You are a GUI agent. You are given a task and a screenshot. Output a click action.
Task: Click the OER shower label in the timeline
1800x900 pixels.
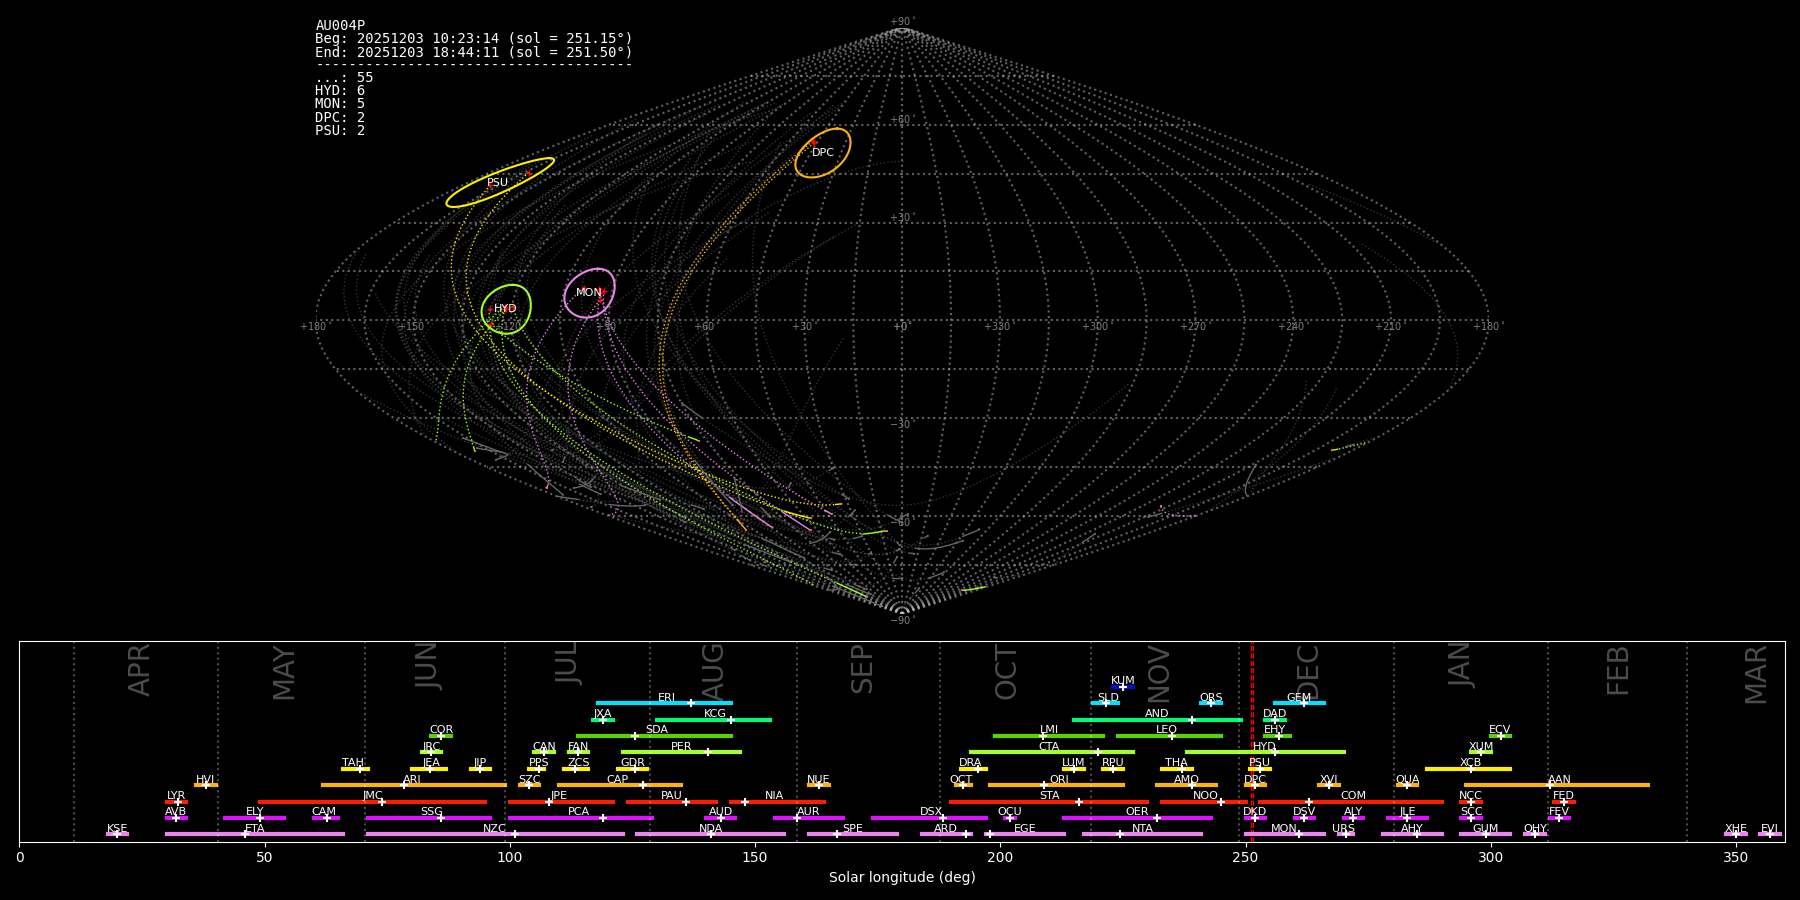pos(1137,812)
